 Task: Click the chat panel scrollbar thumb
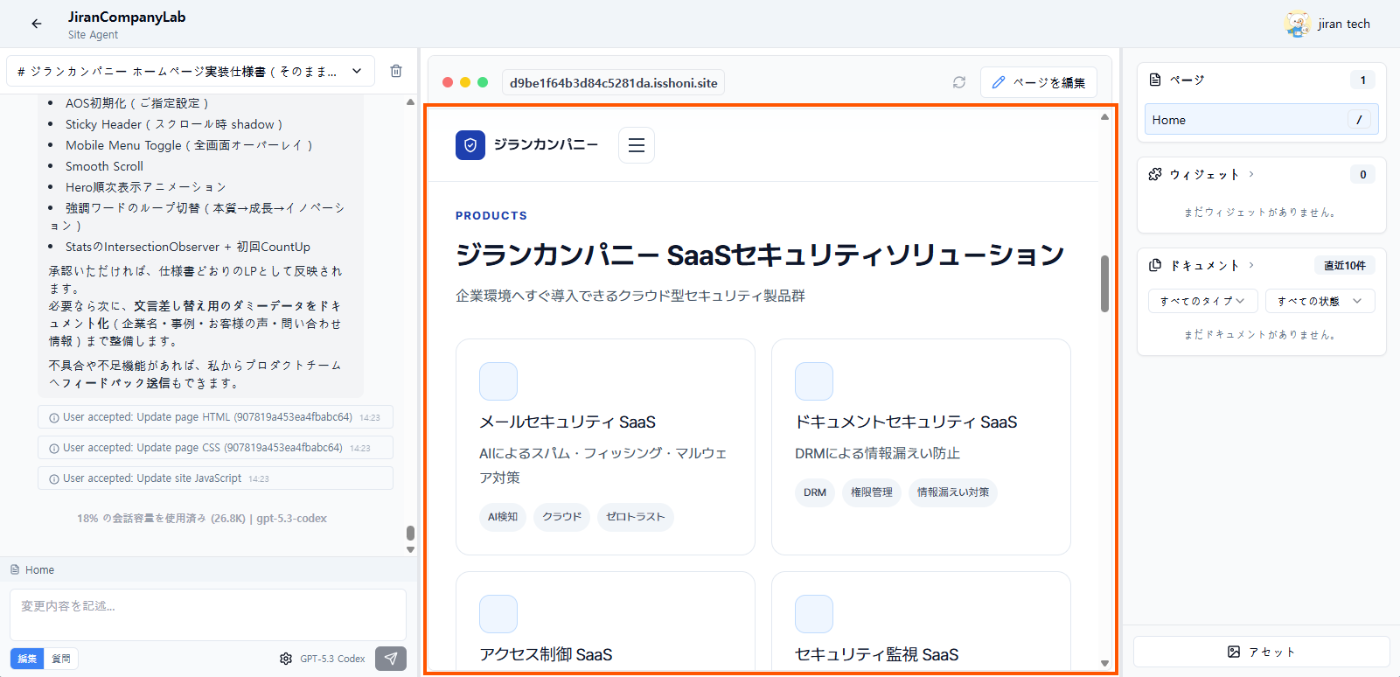pyautogui.click(x=410, y=533)
